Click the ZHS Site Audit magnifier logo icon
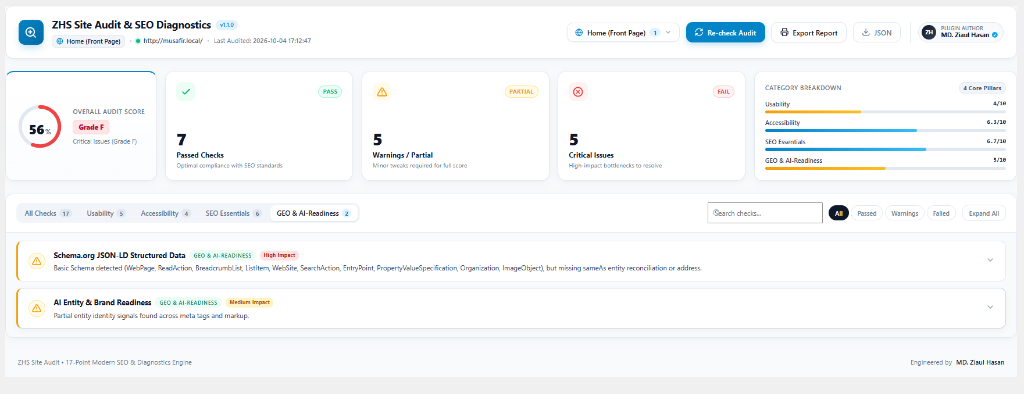Image resolution: width=1024 pixels, height=394 pixels. click(31, 32)
